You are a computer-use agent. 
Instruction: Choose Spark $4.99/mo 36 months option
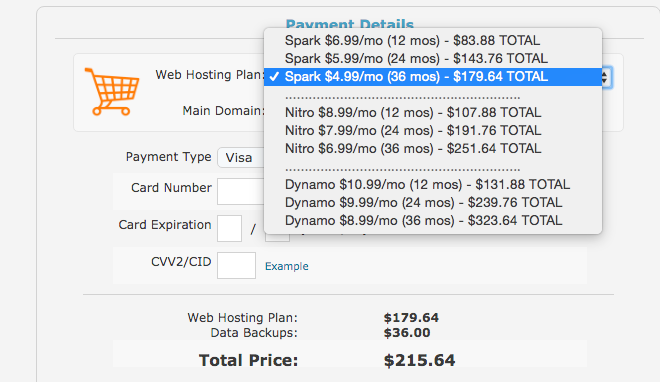tap(433, 77)
